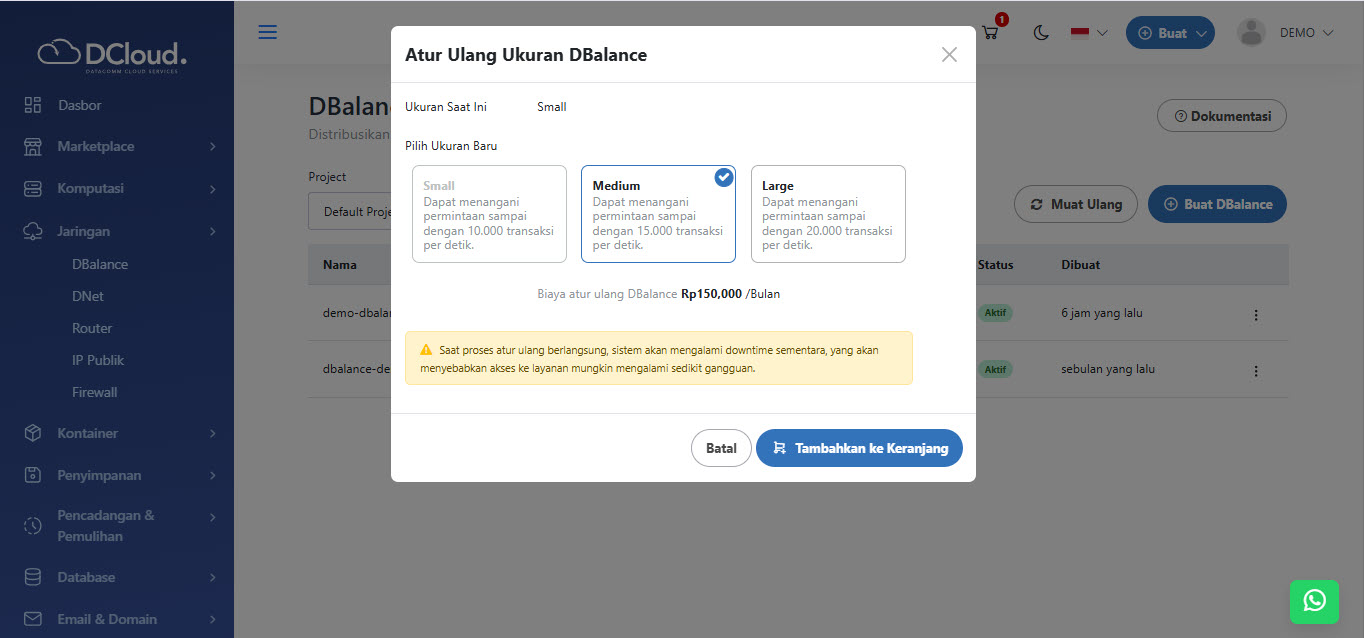Click the user avatar icon
The width and height of the screenshot is (1364, 638).
[1251, 33]
